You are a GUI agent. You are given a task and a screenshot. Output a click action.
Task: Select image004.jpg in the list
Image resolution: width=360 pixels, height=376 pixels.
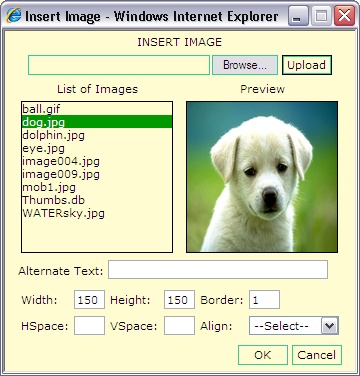tap(97, 161)
